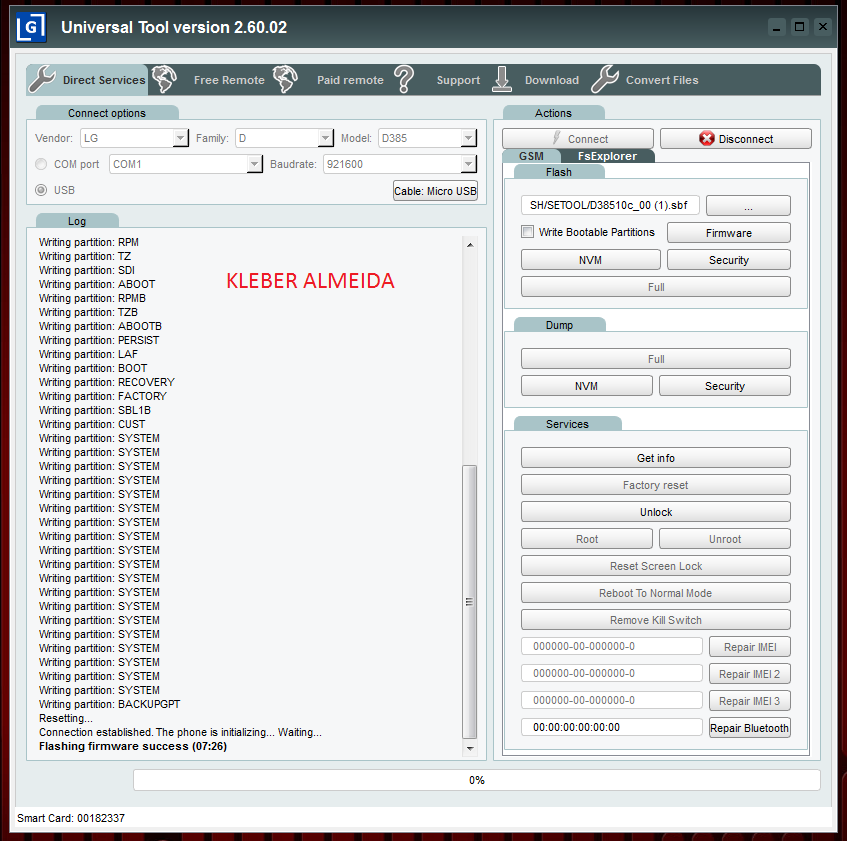The image size is (847, 841).
Task: Click the firmware file path field
Action: [610, 205]
